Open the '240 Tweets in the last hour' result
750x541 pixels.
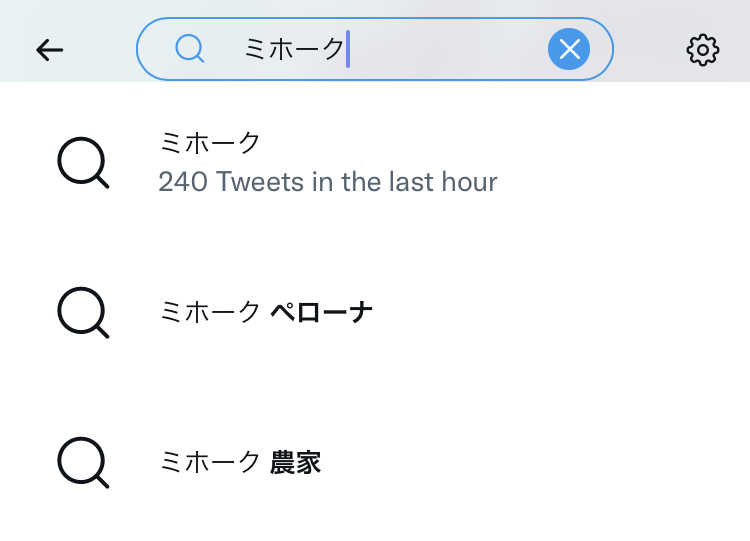pos(327,183)
